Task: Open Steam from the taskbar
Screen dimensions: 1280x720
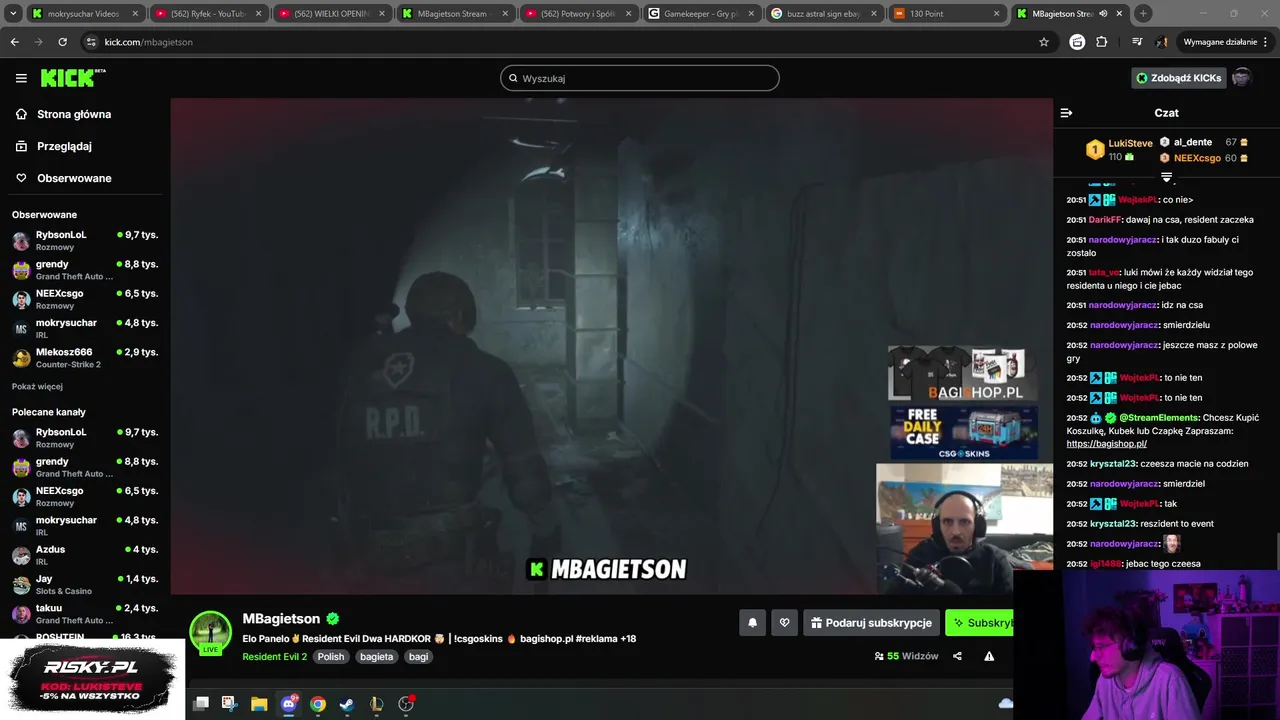Action: click(x=347, y=704)
